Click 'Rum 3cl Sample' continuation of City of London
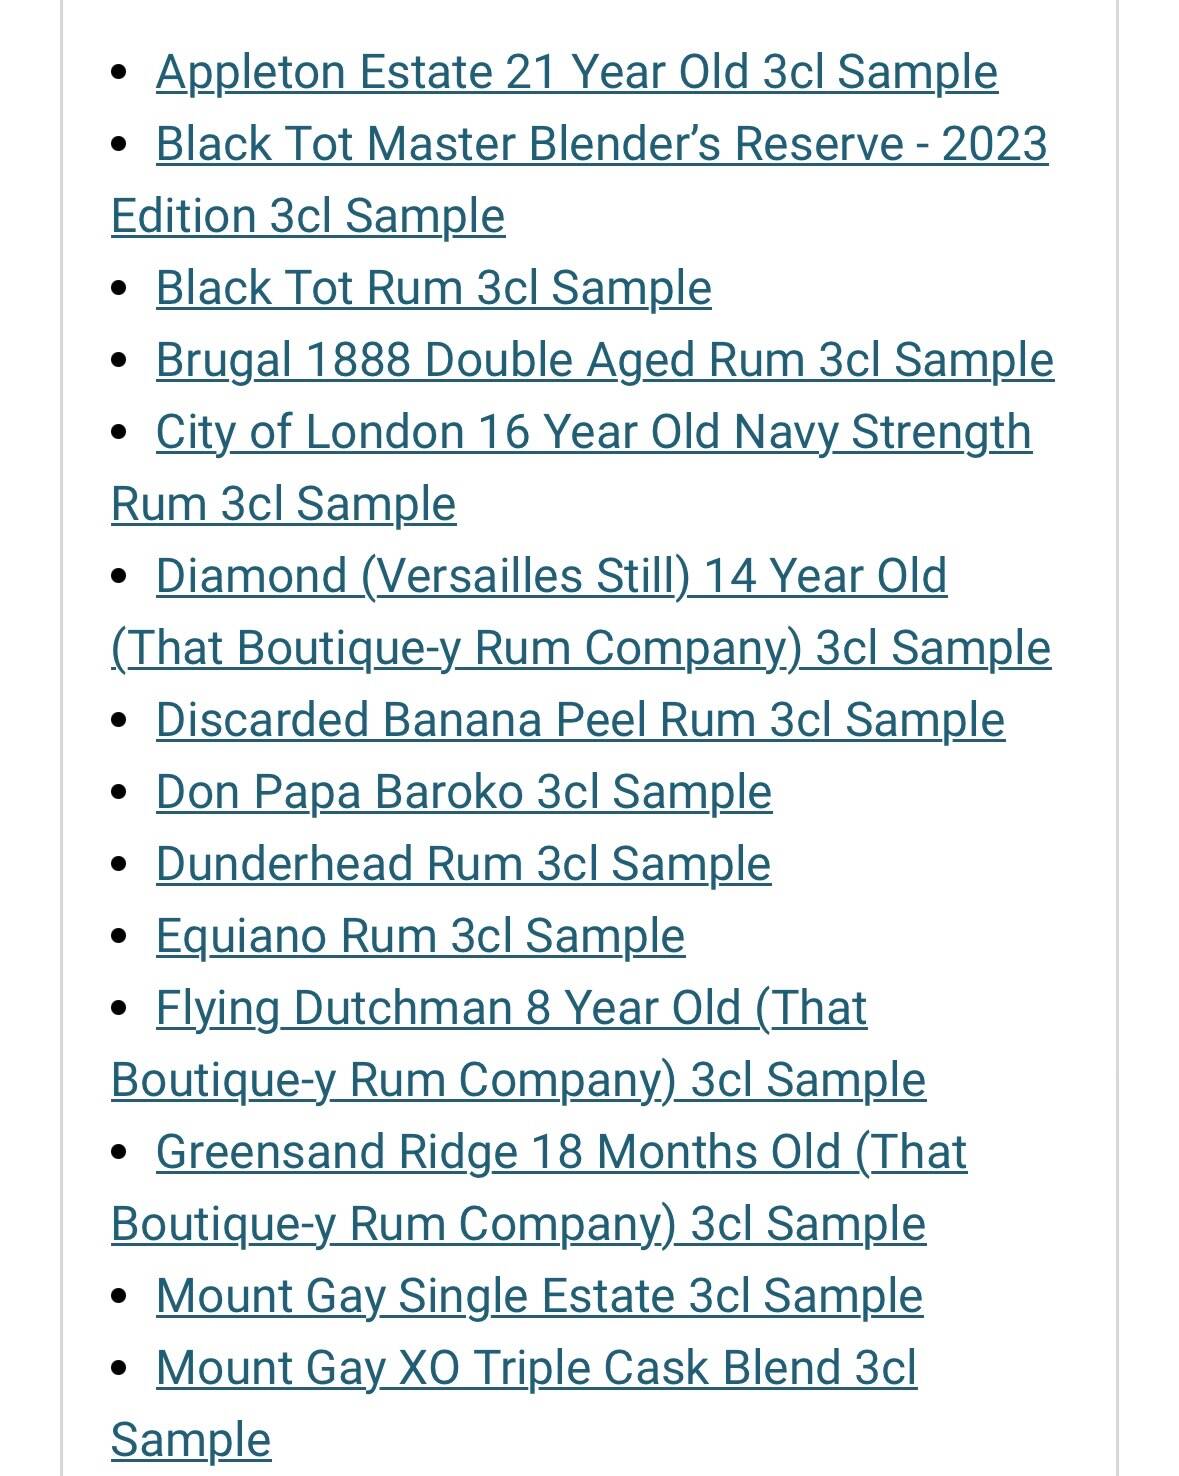 point(284,504)
